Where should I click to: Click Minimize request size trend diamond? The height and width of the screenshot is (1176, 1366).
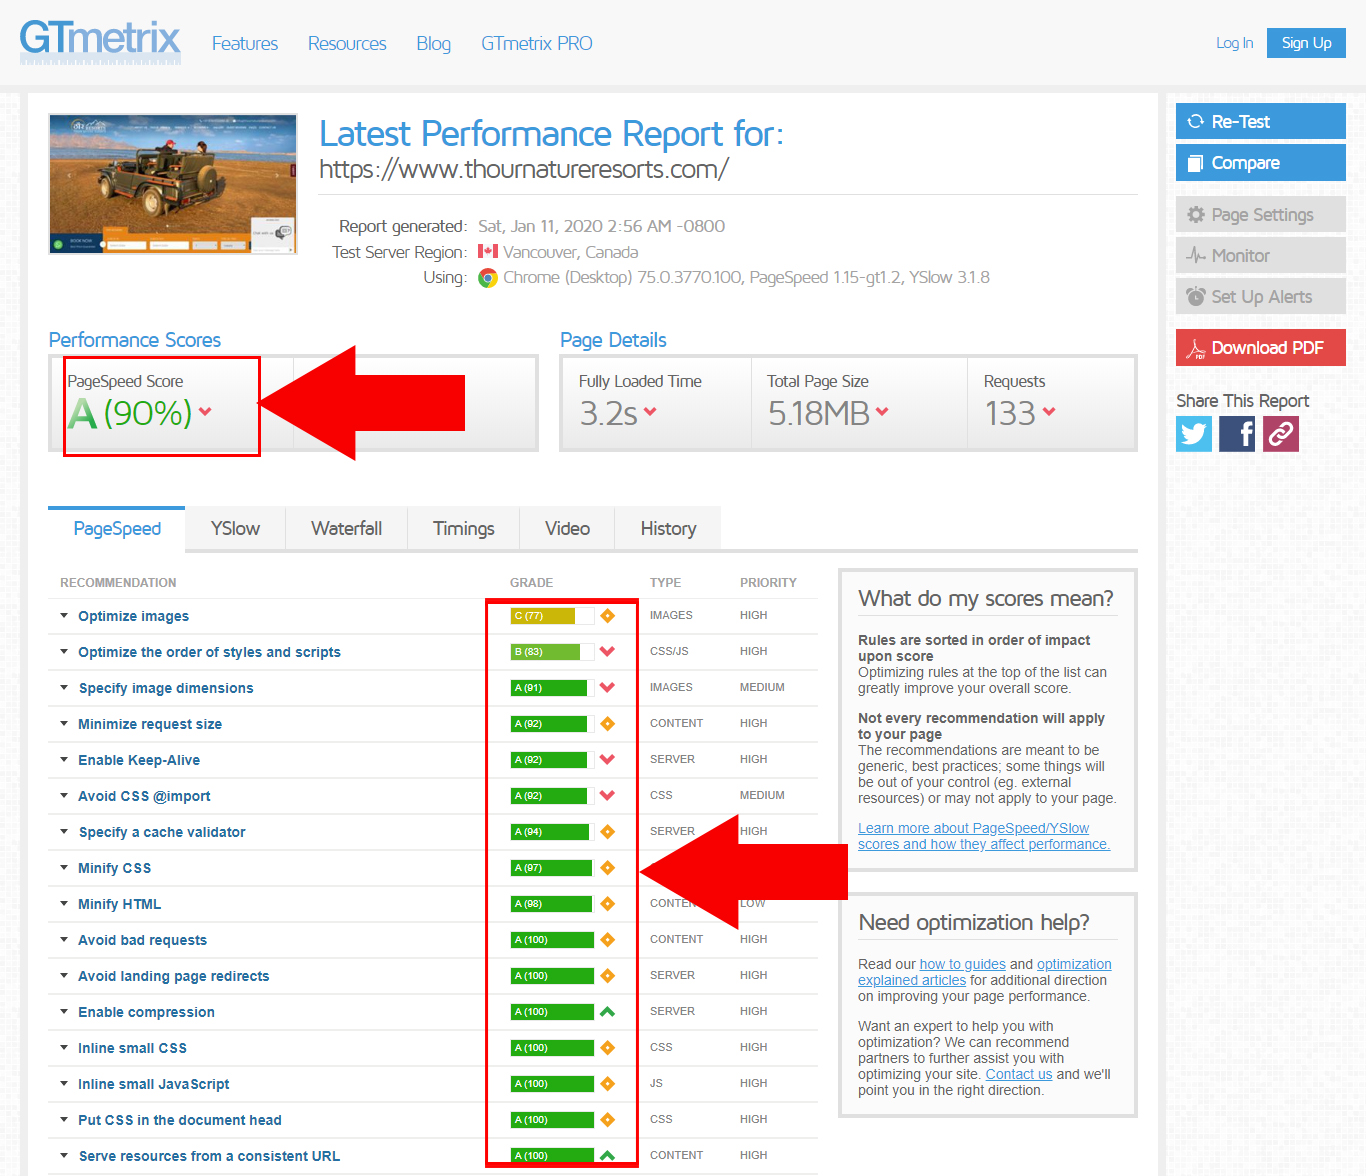[x=607, y=724]
